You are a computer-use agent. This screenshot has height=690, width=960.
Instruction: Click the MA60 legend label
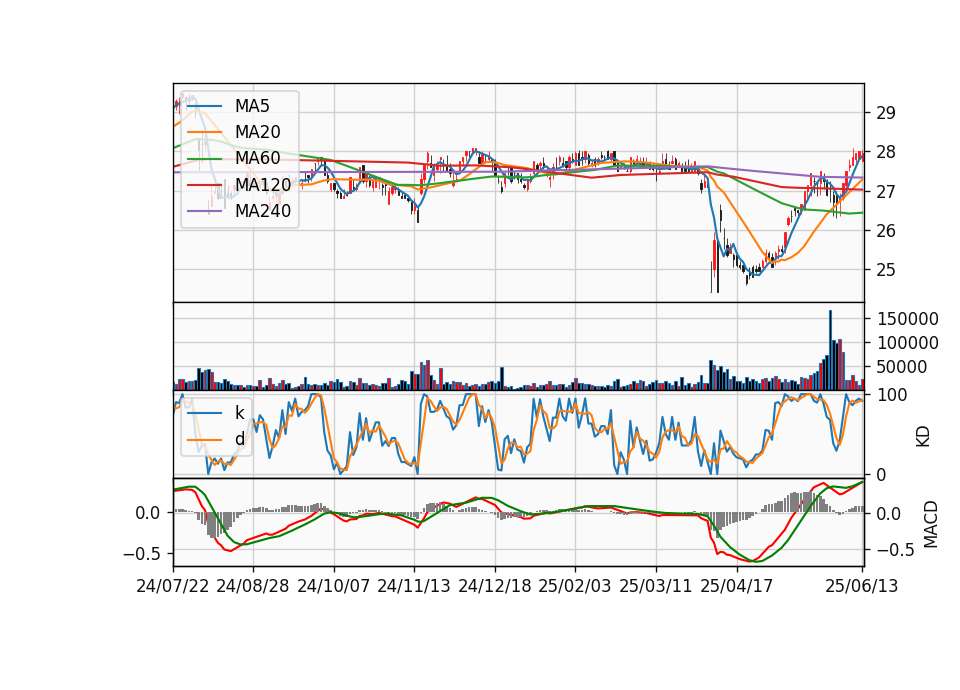(x=257, y=159)
